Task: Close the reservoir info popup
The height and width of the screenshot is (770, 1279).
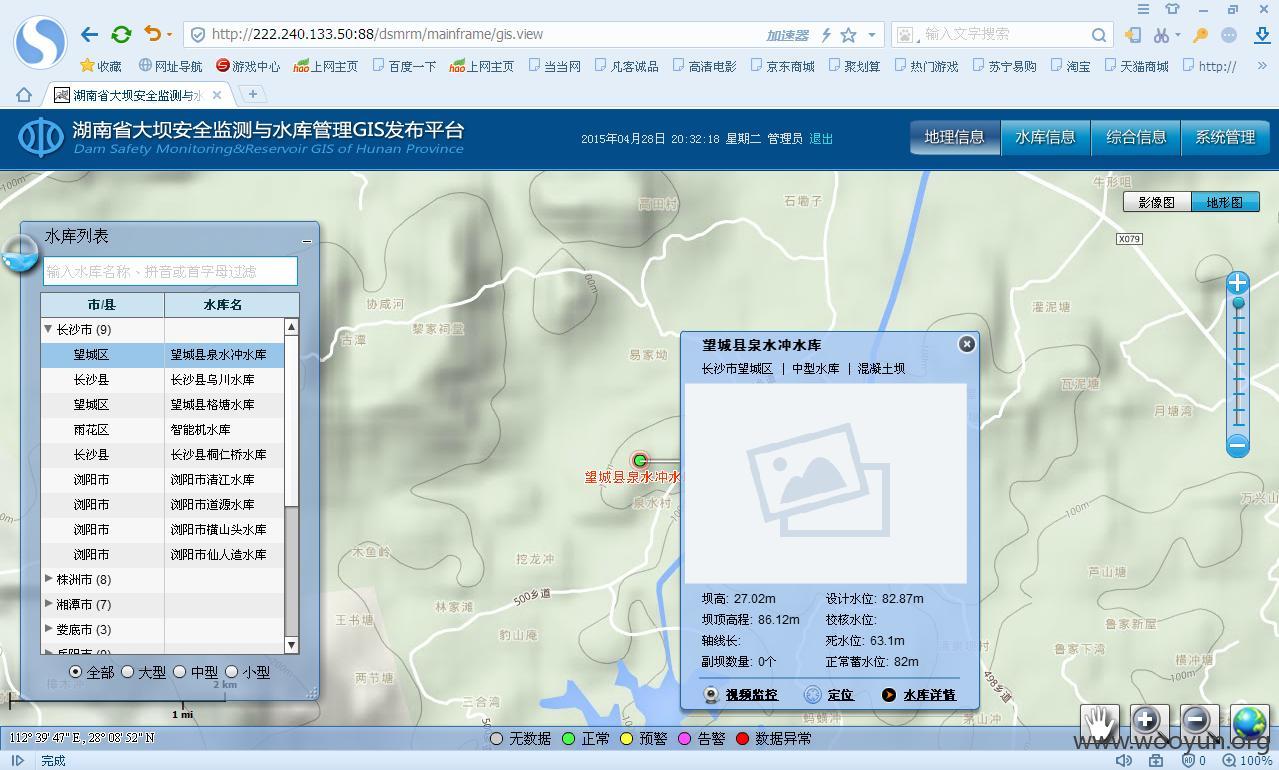Action: pos(966,344)
